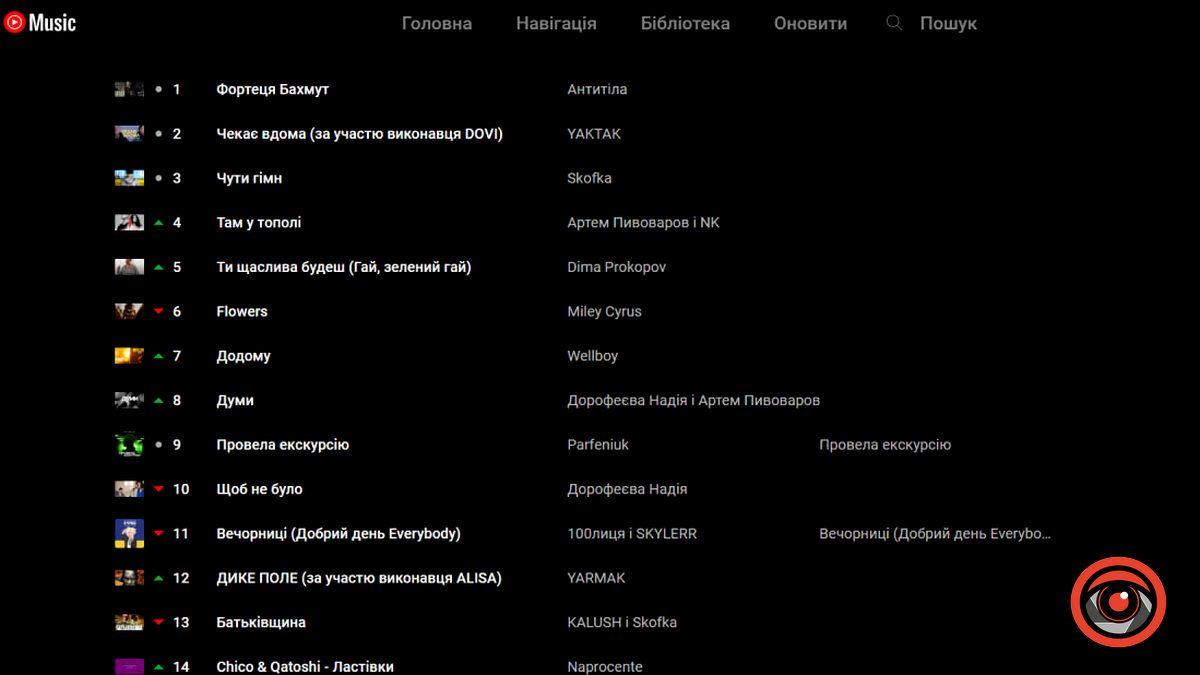Click the red eye watermark icon

click(x=1118, y=603)
